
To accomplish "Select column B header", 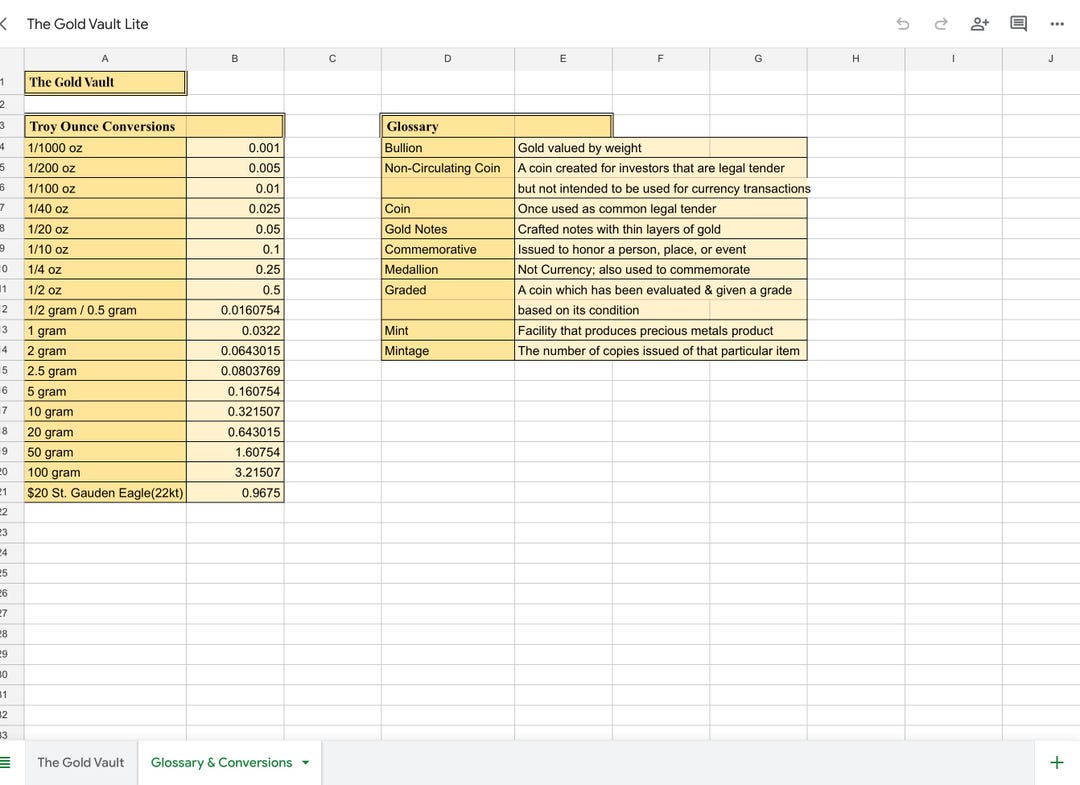I will click(234, 58).
